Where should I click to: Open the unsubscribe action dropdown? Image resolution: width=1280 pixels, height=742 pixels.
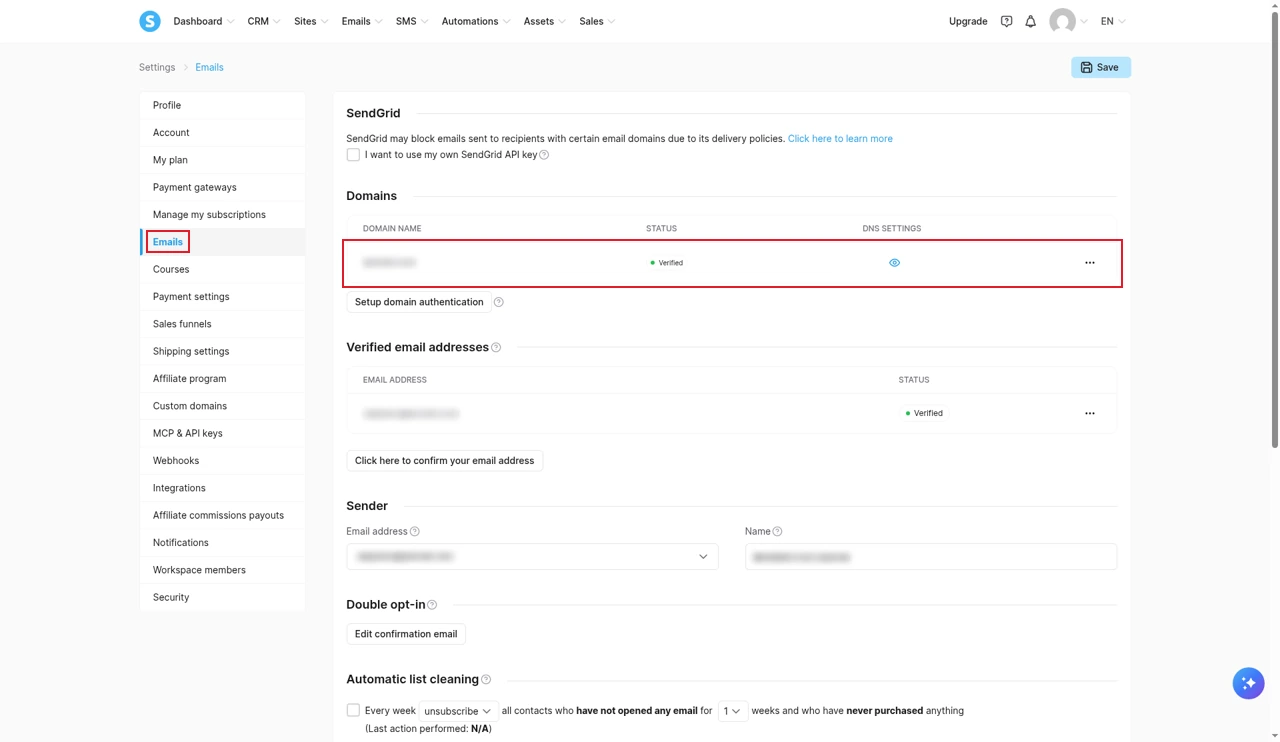458,711
